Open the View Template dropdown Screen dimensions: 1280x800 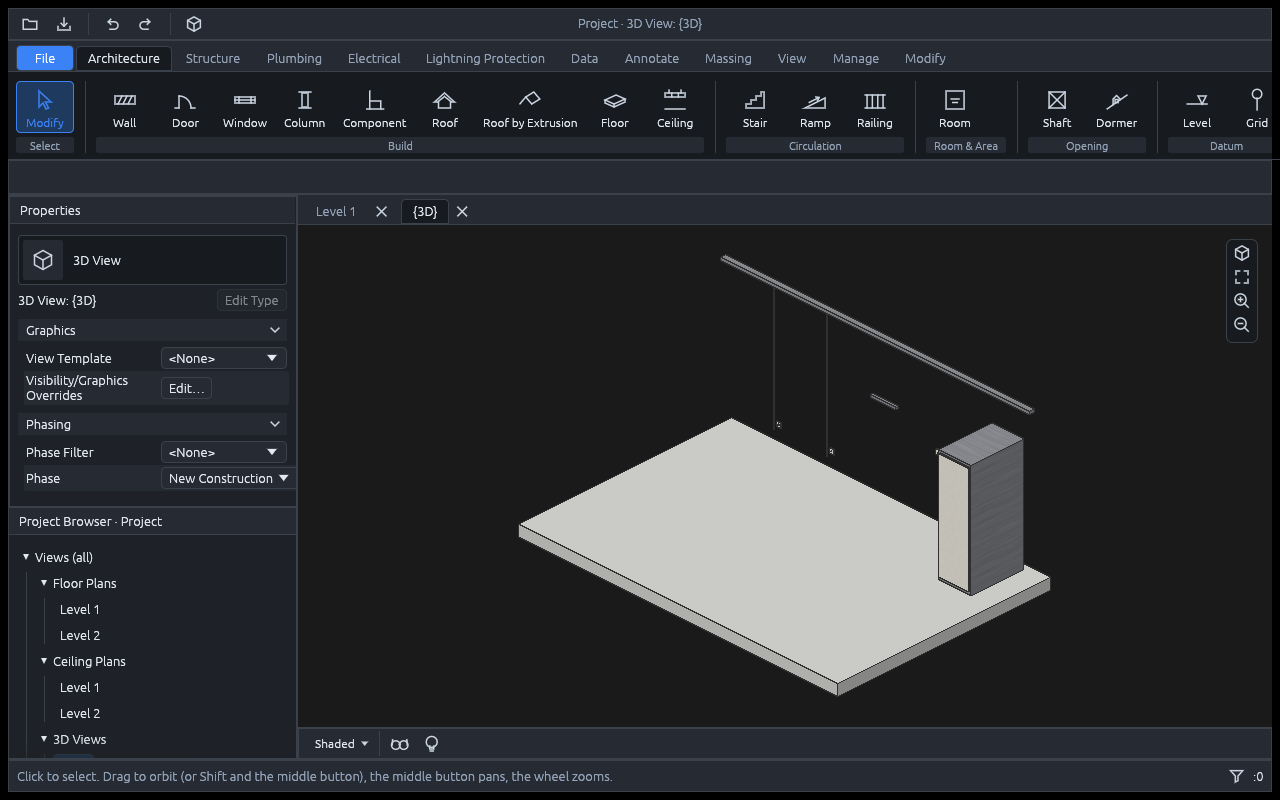(x=224, y=358)
